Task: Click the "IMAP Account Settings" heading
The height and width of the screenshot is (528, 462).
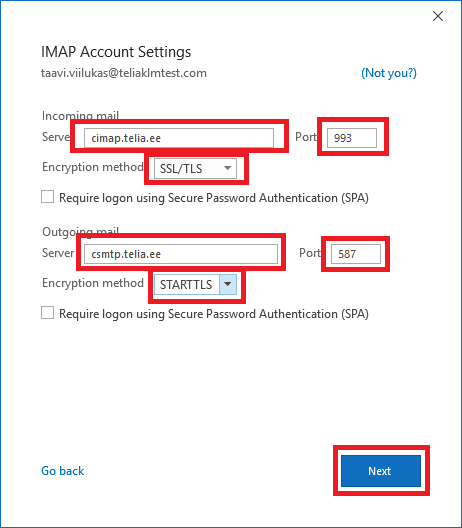Action: 116,52
